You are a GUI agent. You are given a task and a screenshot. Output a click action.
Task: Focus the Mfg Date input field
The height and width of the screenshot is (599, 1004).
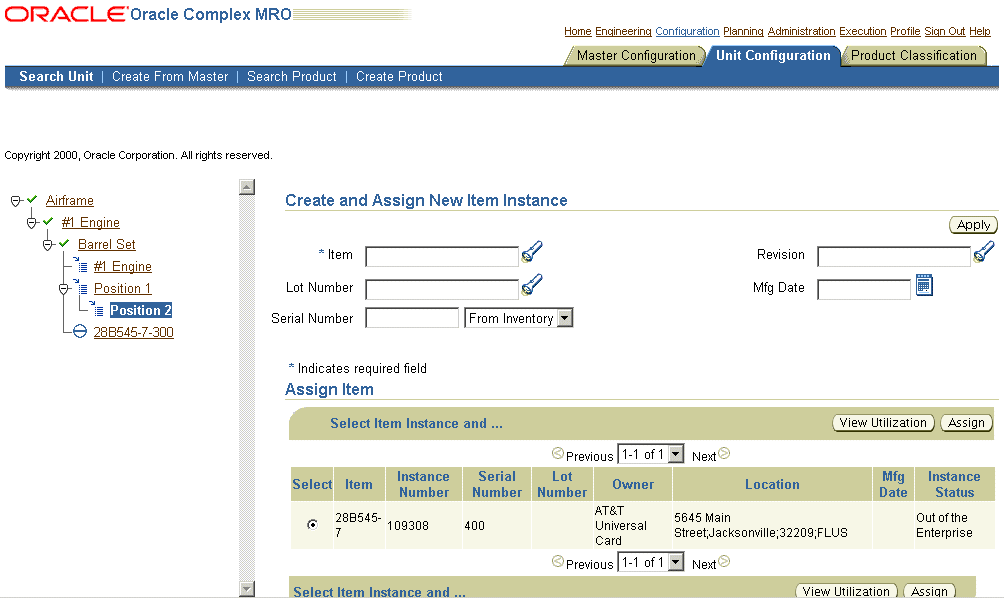coord(864,289)
